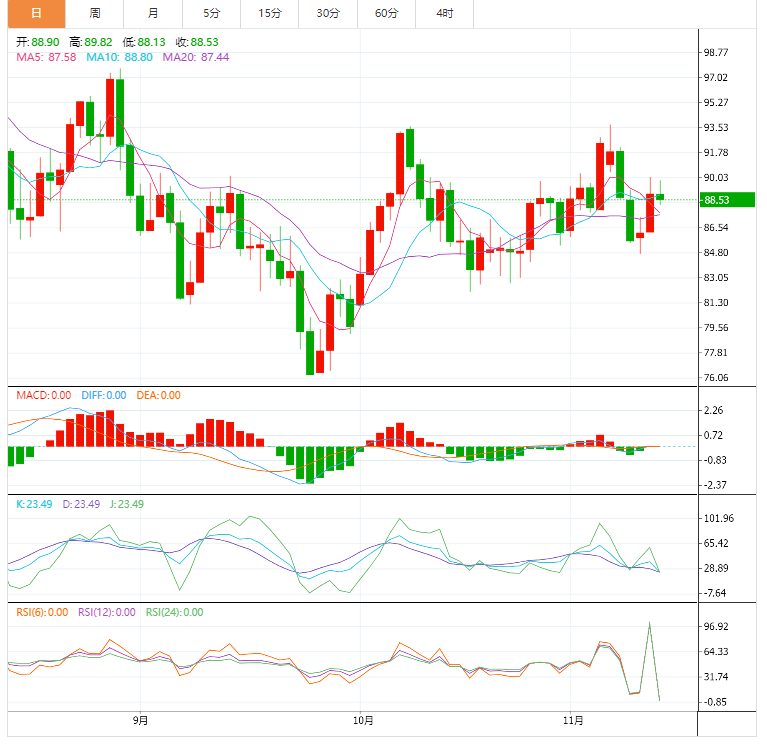Click the MACD:0.00 indicator label
Screen dimensions: 767x746
(x=44, y=395)
